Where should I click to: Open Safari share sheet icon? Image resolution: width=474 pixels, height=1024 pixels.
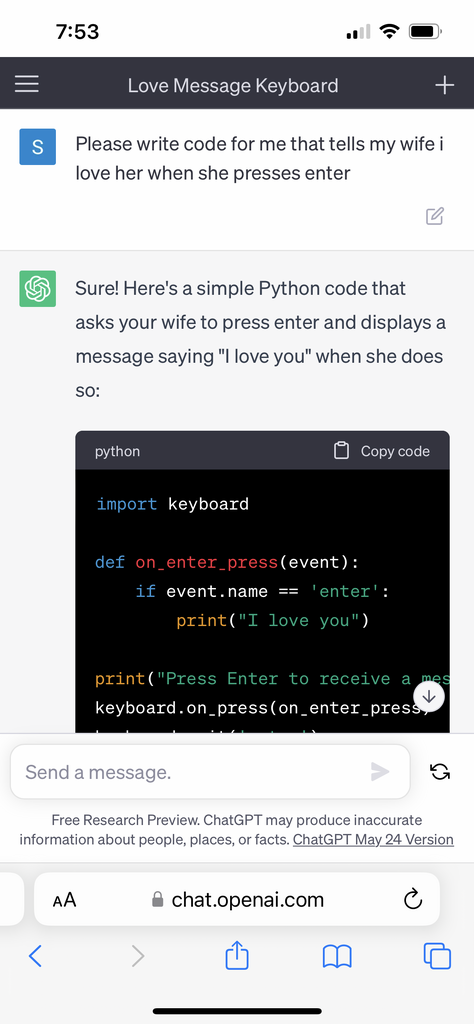[x=237, y=956]
